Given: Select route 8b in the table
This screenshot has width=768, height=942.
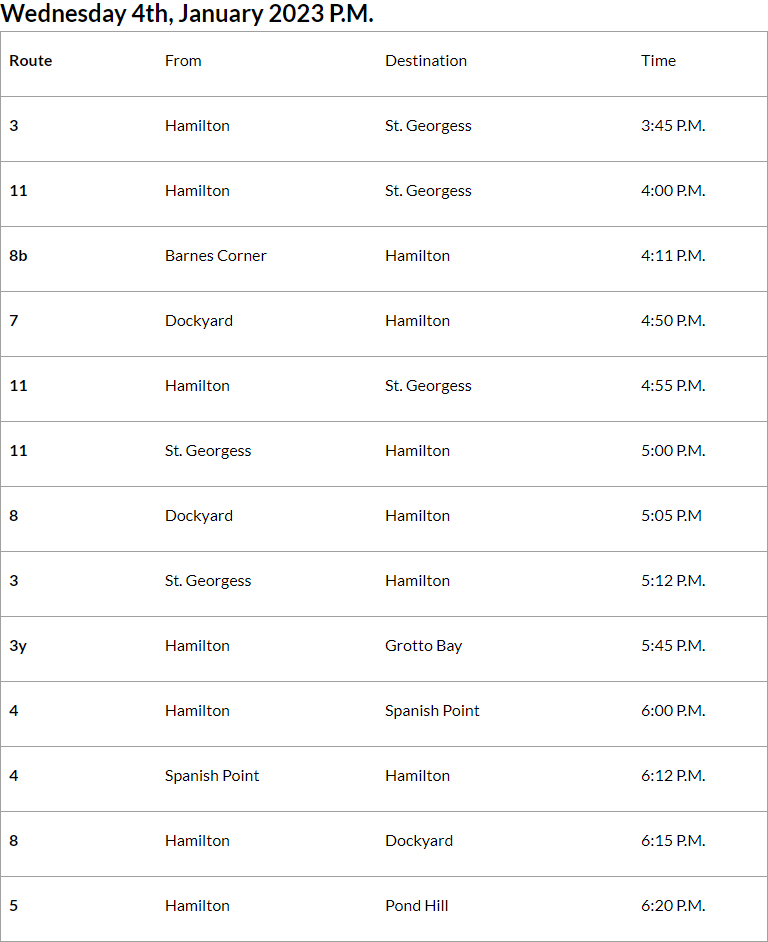Looking at the screenshot, I should (19, 256).
